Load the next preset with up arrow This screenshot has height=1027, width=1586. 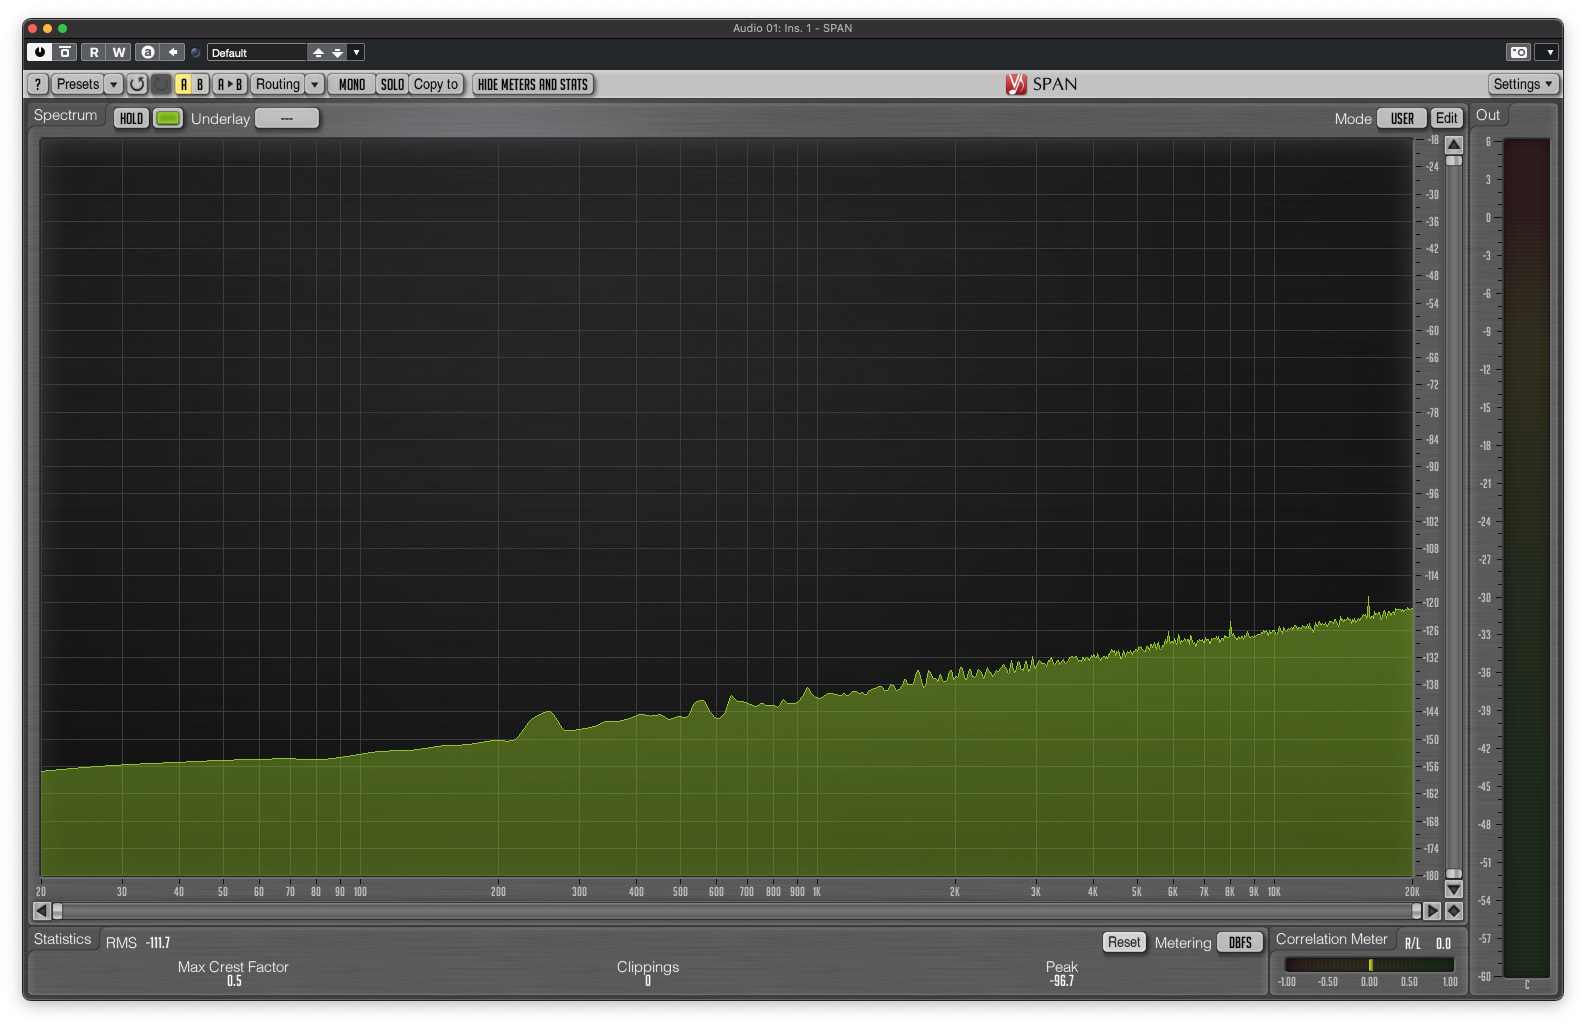pos(318,52)
